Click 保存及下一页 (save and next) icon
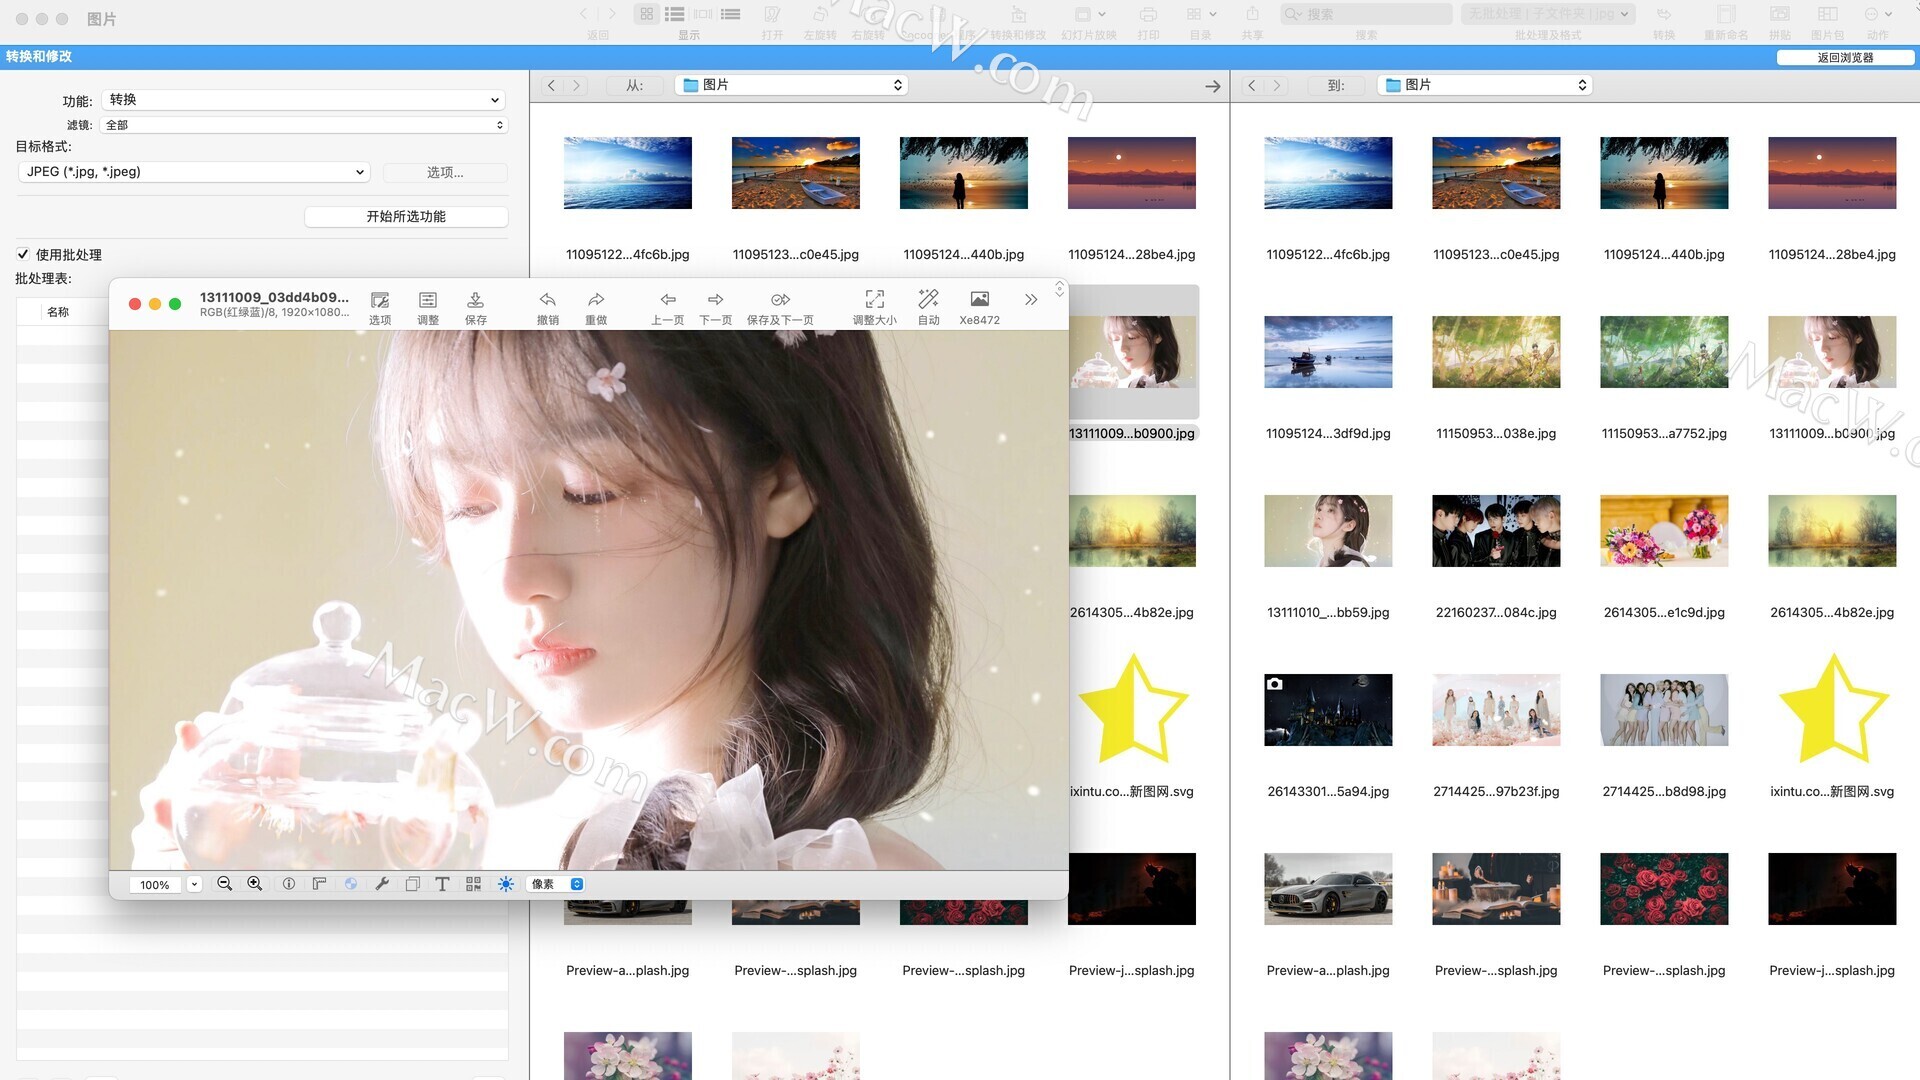The height and width of the screenshot is (1080, 1920). (x=780, y=307)
